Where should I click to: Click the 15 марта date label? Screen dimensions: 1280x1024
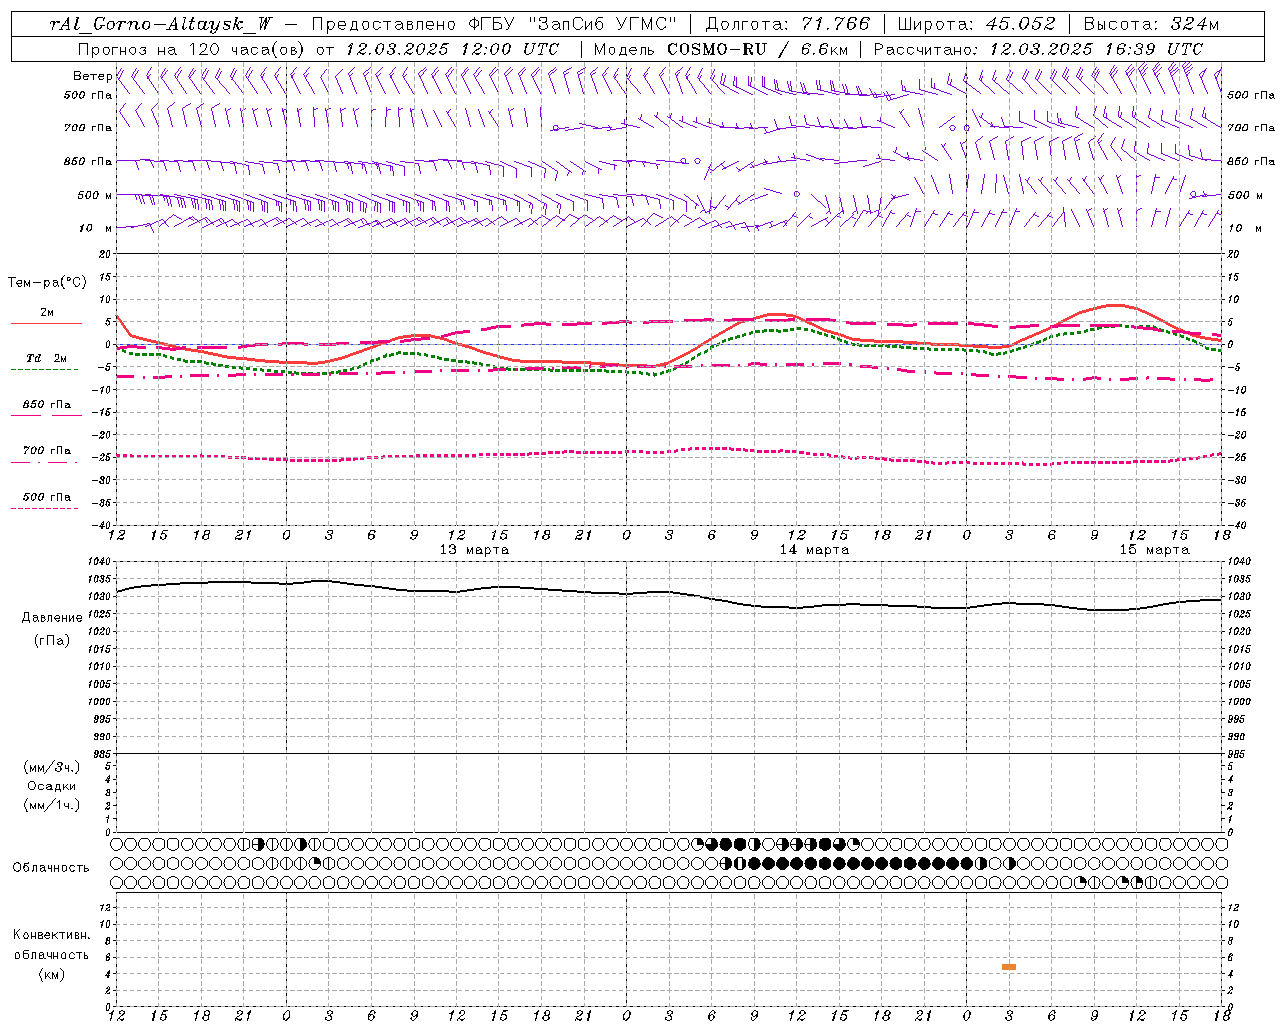pyautogui.click(x=1154, y=550)
